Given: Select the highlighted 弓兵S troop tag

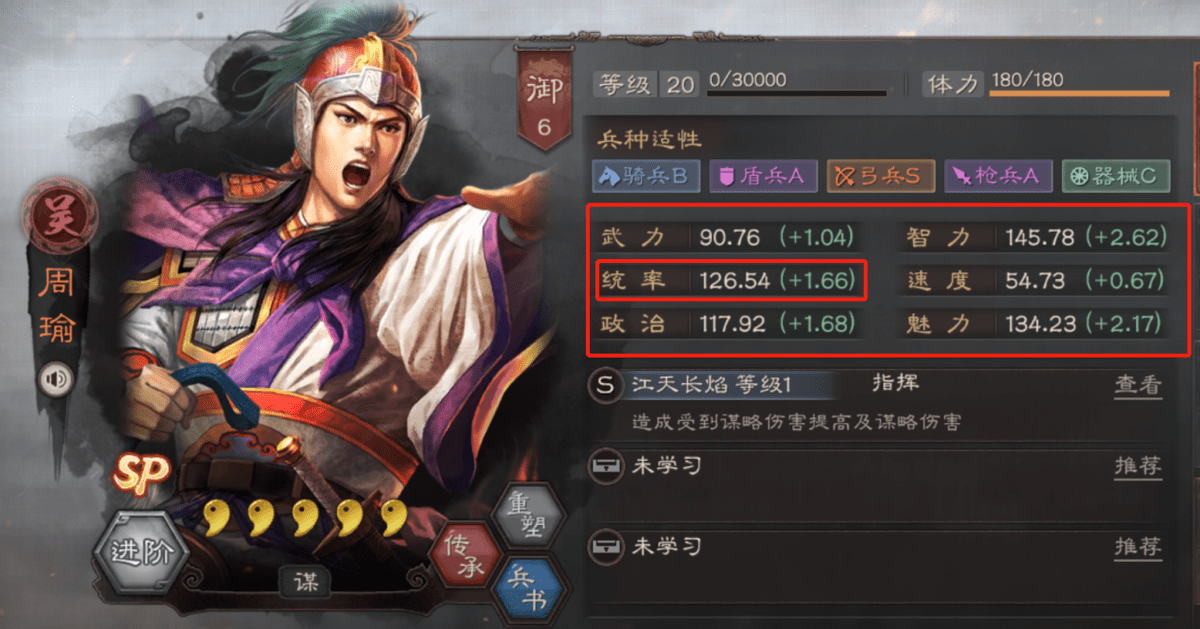Looking at the screenshot, I should 879,177.
